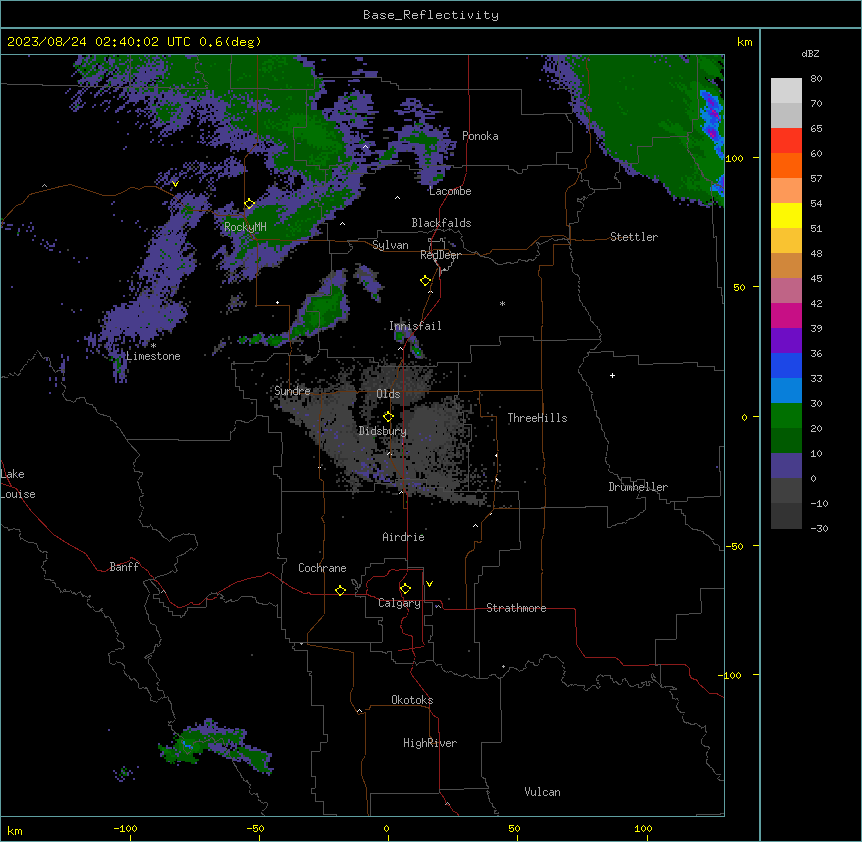Select the pink 42-45 dBZ swatch
The width and height of the screenshot is (862, 842).
click(786, 290)
